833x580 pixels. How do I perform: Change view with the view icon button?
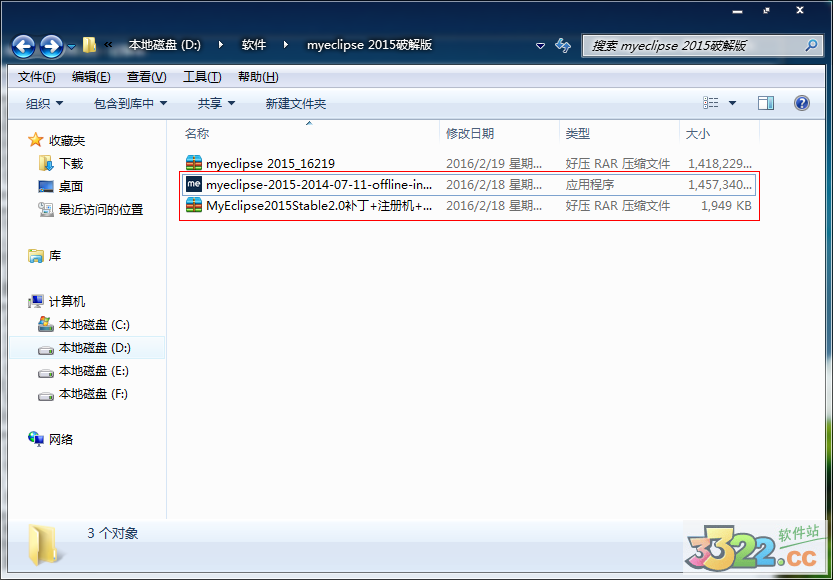(x=711, y=103)
